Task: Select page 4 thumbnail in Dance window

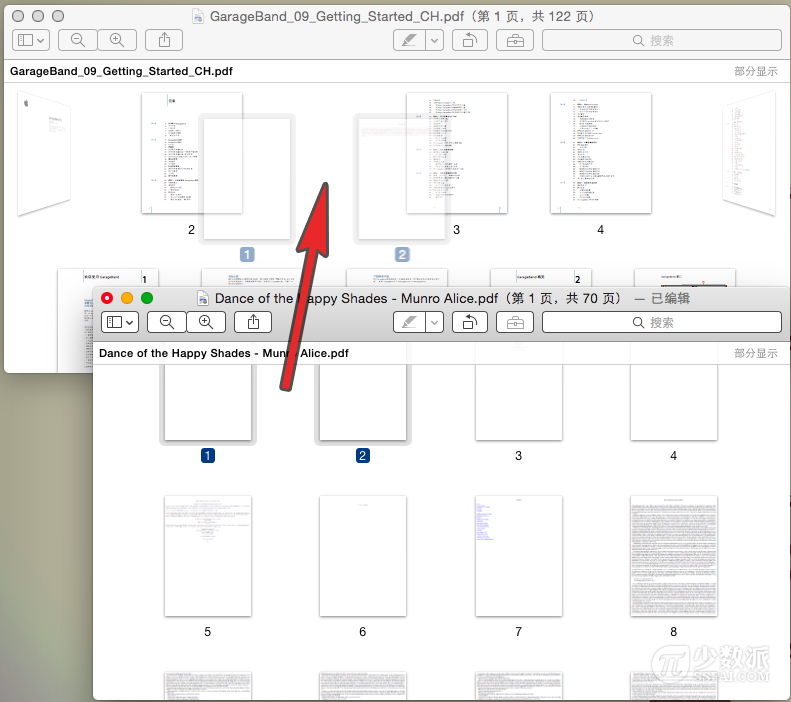Action: (673, 402)
